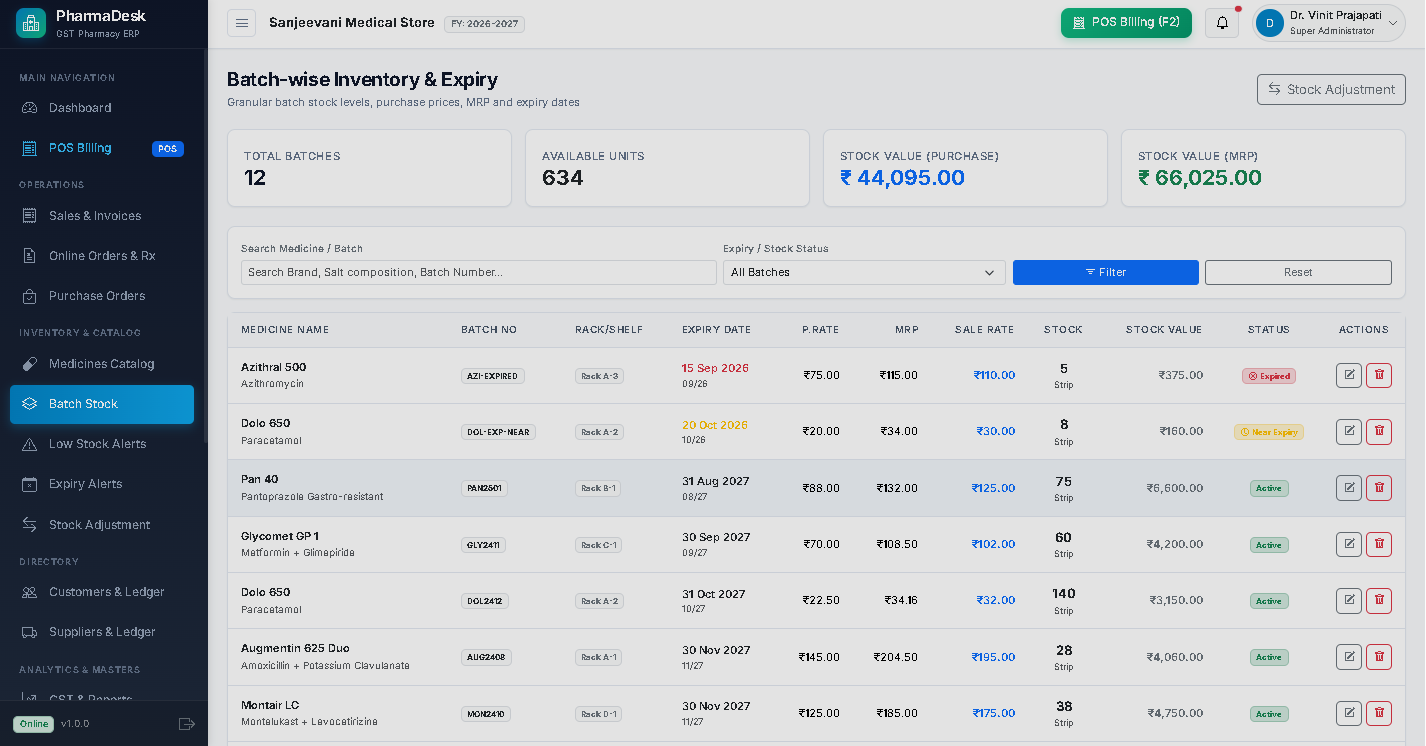Click the hamburger menu icon in header
This screenshot has height=746, width=1426.
(241, 23)
